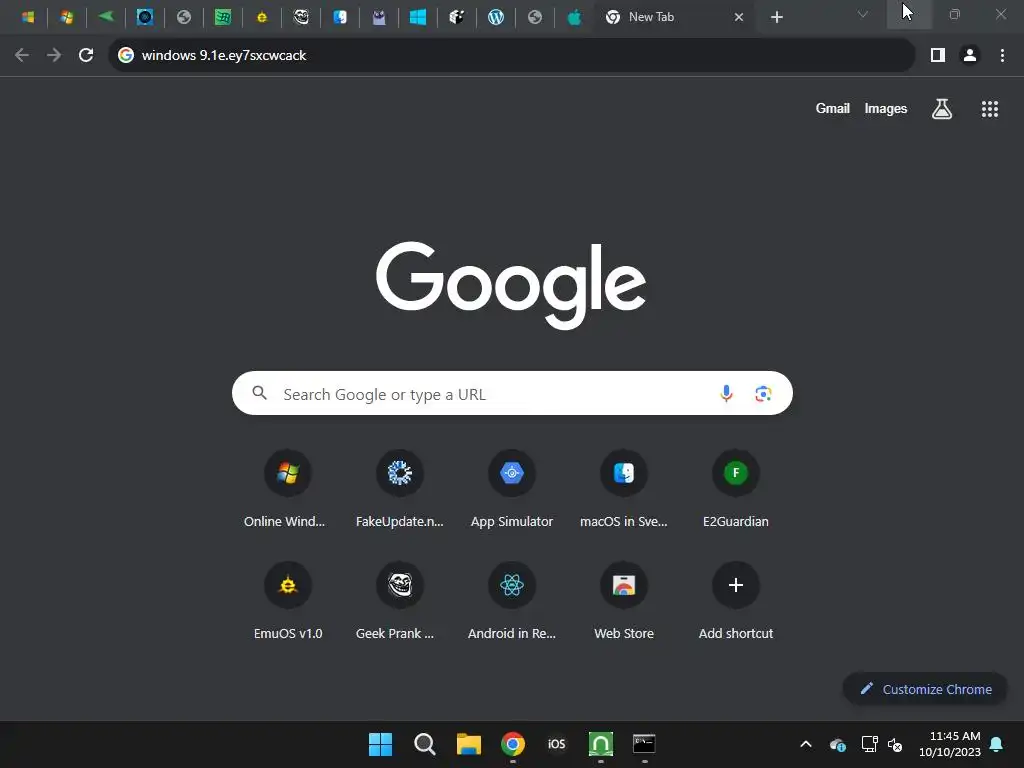1024x768 pixels.
Task: Open the cyan Windows 10 logo tab
Action: coord(418,17)
